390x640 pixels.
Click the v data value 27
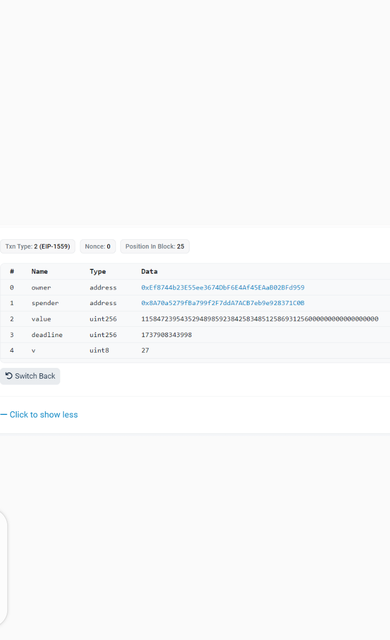(145, 350)
